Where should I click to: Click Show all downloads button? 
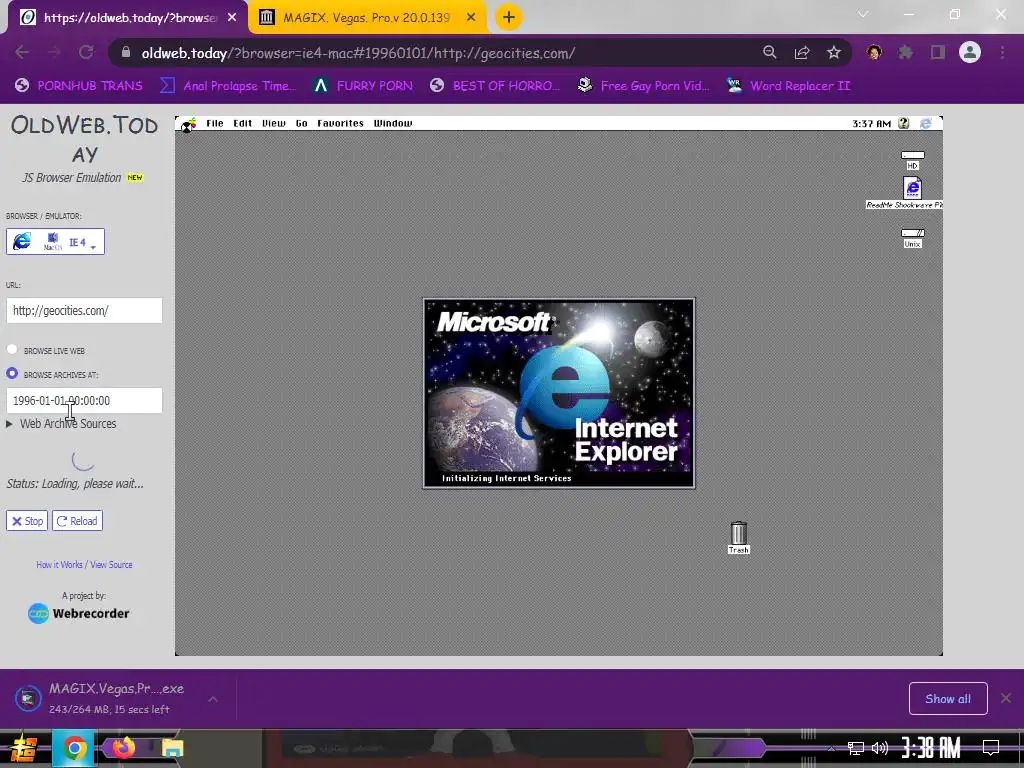[x=948, y=699]
